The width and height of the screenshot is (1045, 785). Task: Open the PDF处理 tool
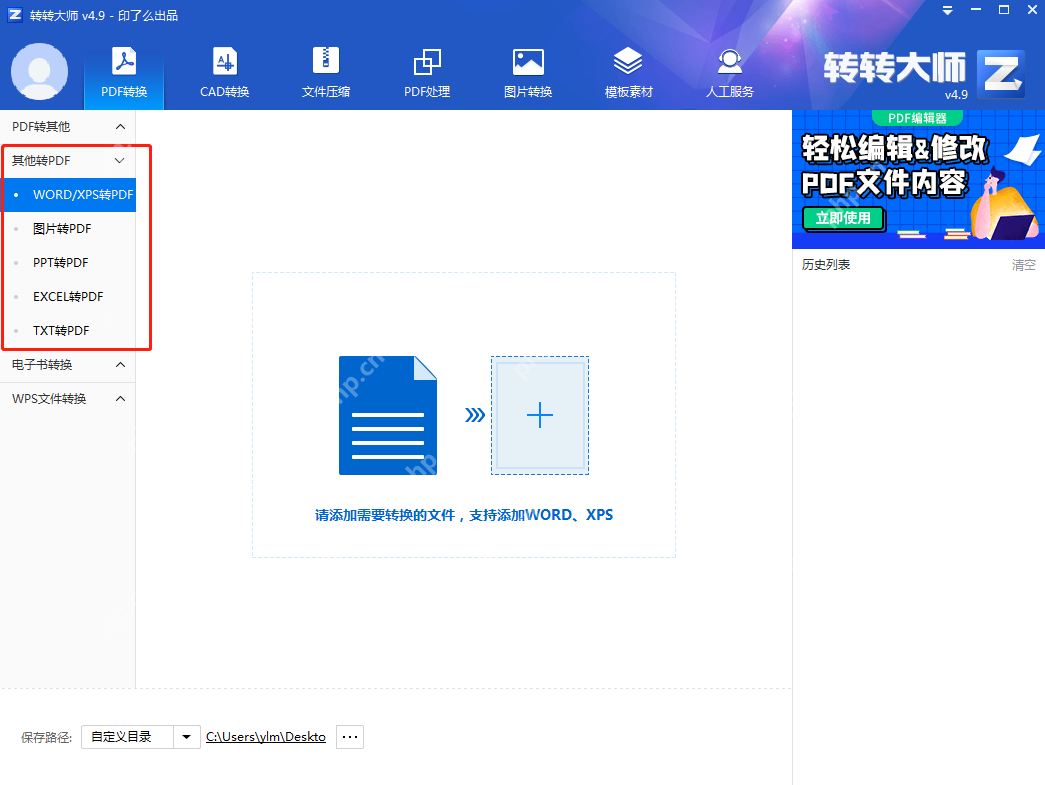tap(427, 73)
